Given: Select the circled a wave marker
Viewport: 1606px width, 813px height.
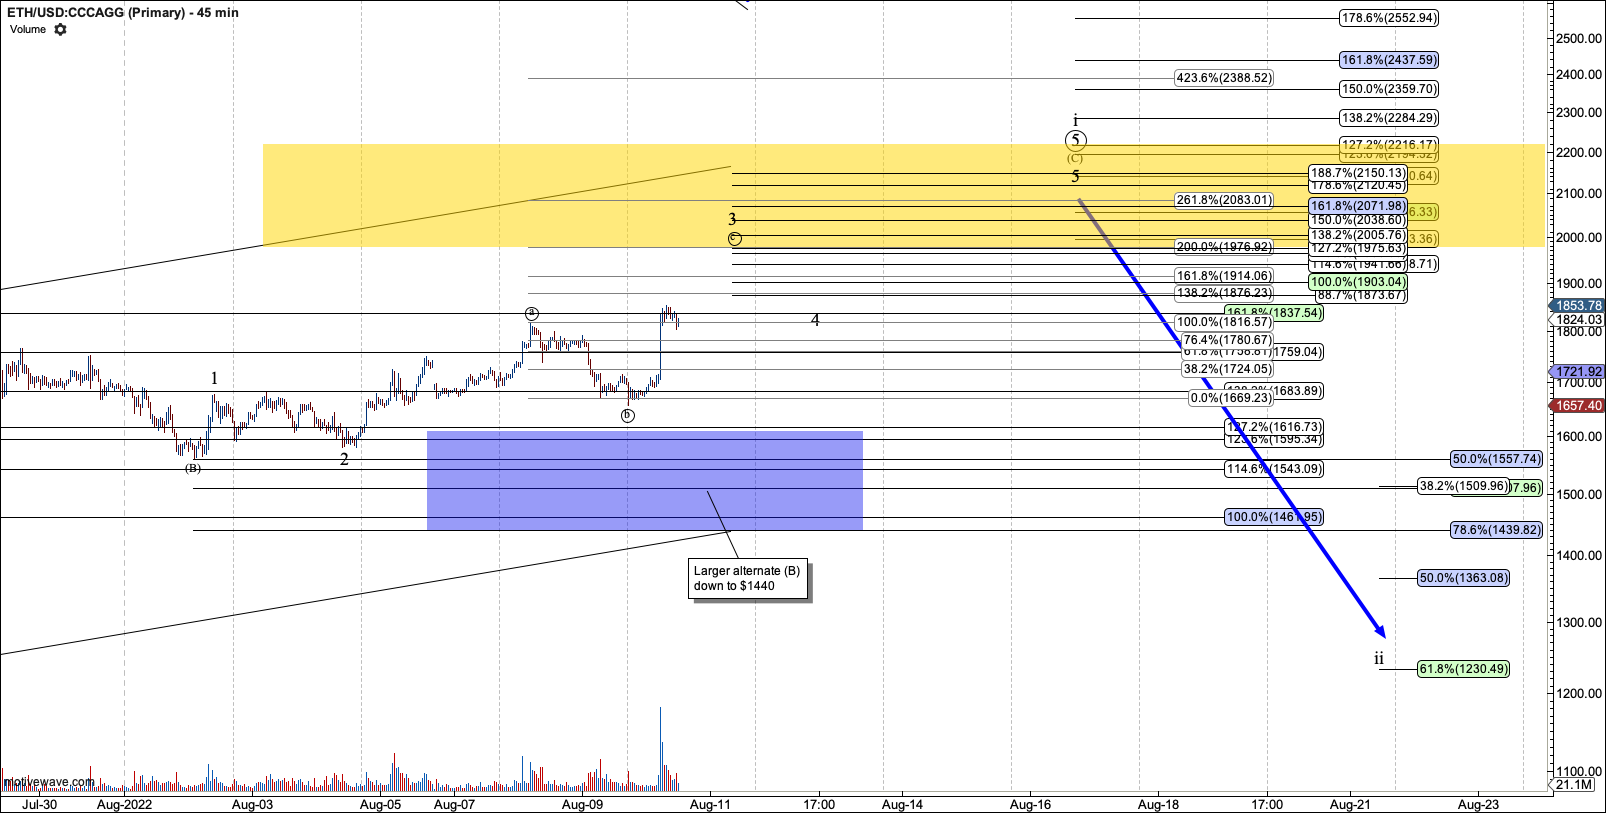Looking at the screenshot, I should tap(532, 313).
